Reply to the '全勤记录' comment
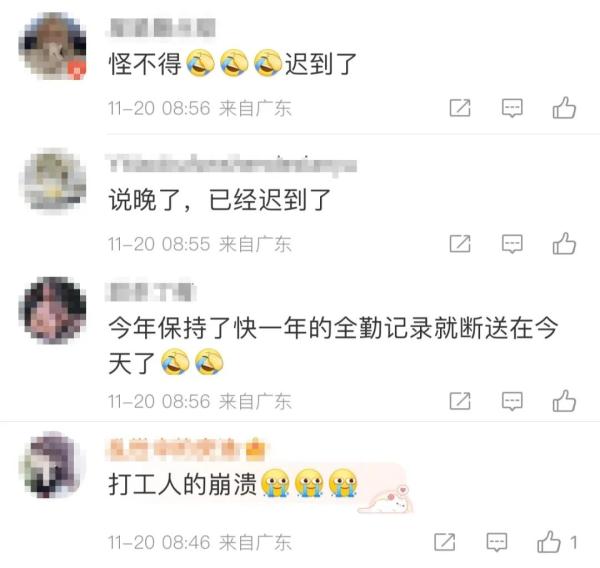 [512, 401]
